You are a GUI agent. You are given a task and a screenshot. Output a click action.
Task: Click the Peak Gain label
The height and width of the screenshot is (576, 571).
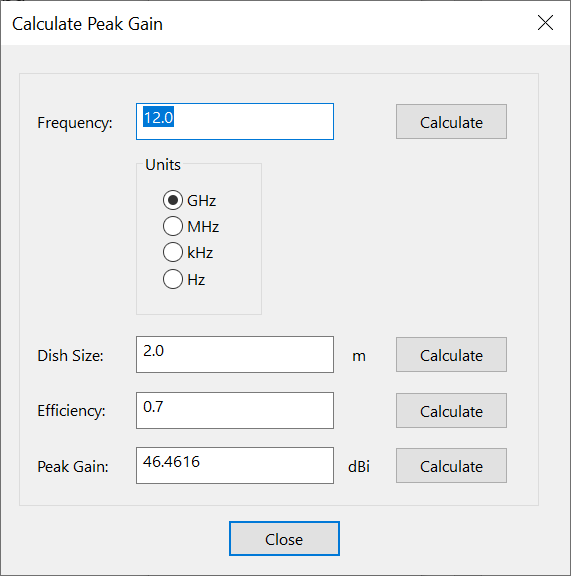coord(73,467)
